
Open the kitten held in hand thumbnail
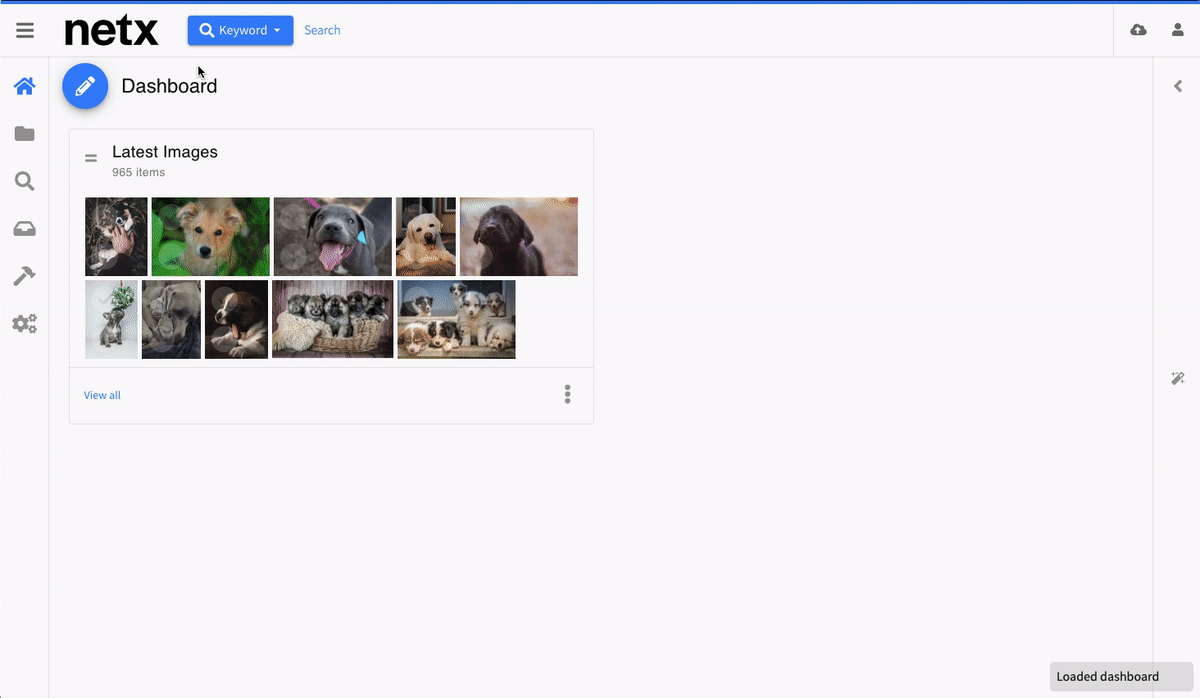[116, 237]
